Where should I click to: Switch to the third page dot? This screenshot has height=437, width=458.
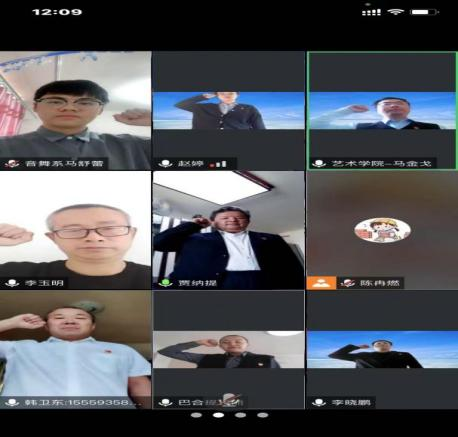[x=240, y=415]
